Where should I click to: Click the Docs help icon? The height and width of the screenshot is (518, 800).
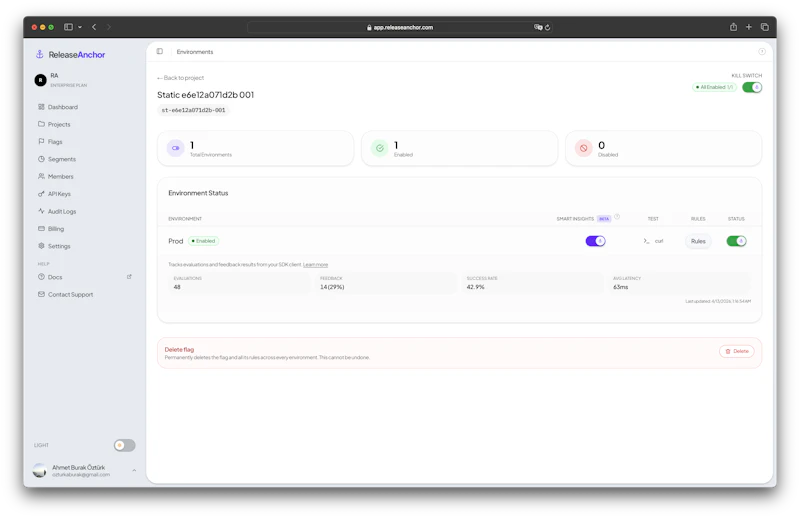pyautogui.click(x=41, y=277)
